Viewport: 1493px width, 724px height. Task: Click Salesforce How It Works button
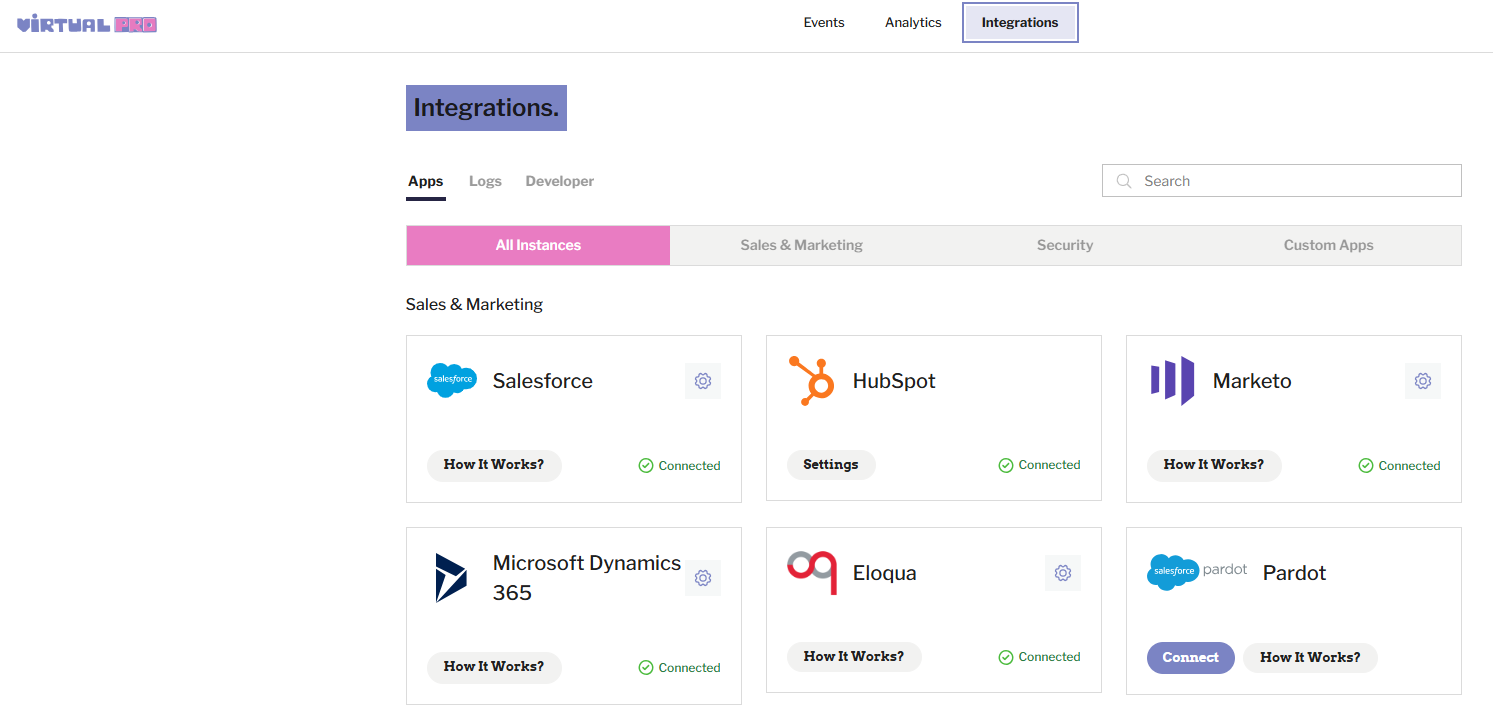pyautogui.click(x=494, y=465)
